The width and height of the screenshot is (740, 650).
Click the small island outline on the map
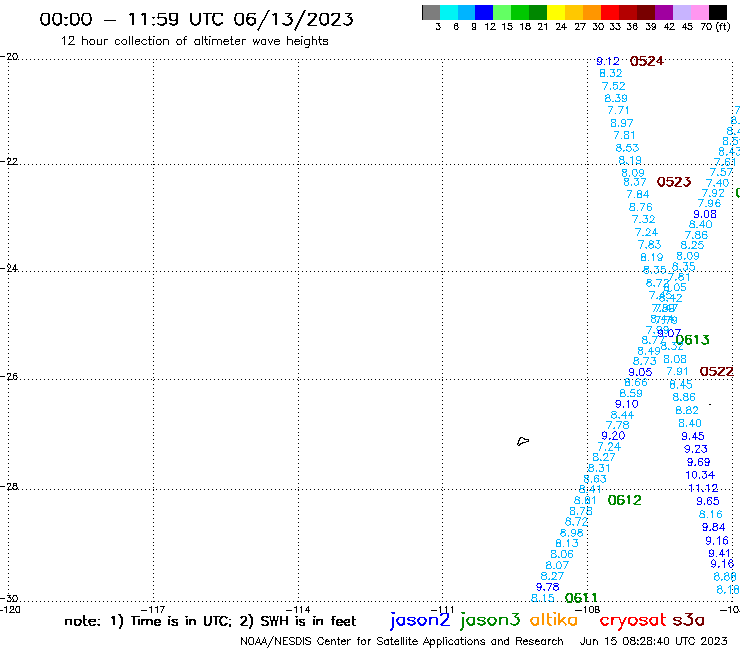tap(523, 441)
